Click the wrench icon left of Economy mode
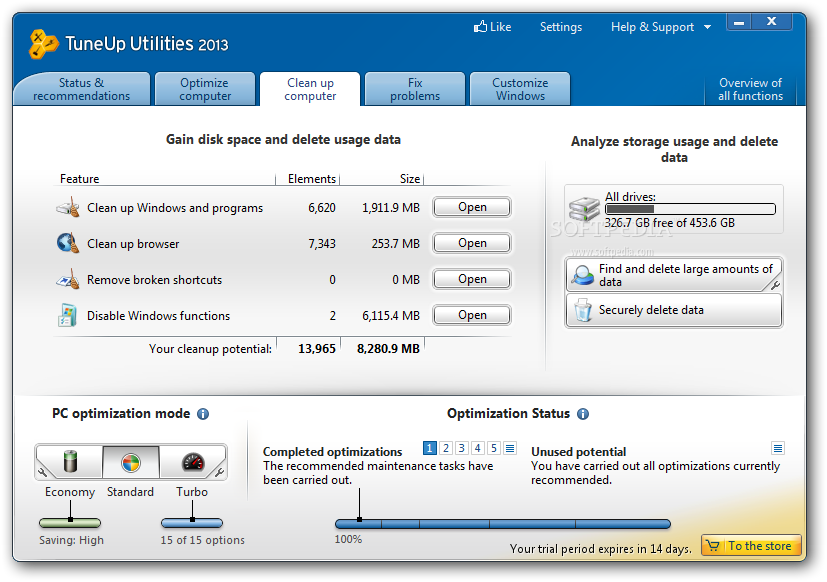 pyautogui.click(x=42, y=472)
